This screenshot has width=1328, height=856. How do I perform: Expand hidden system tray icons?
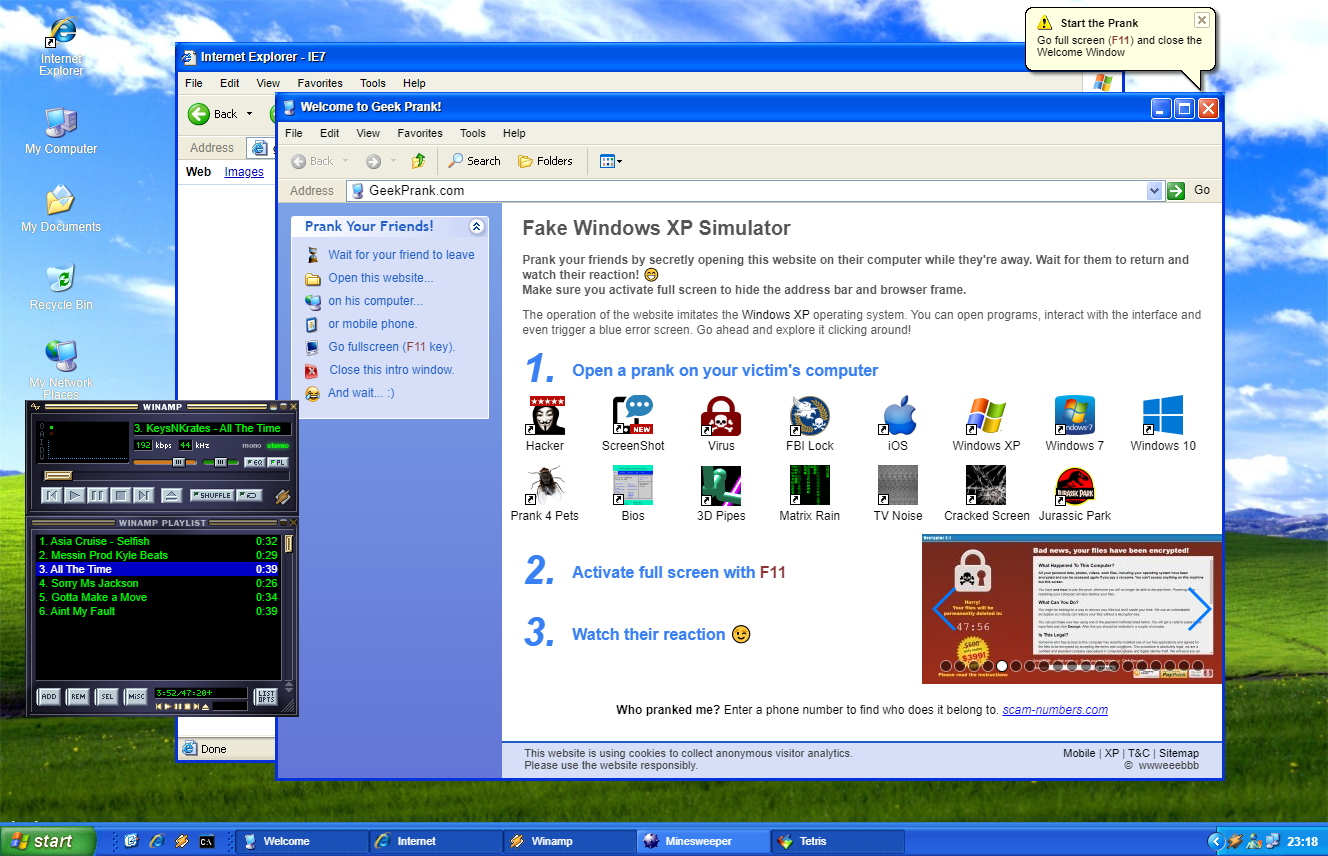1215,842
